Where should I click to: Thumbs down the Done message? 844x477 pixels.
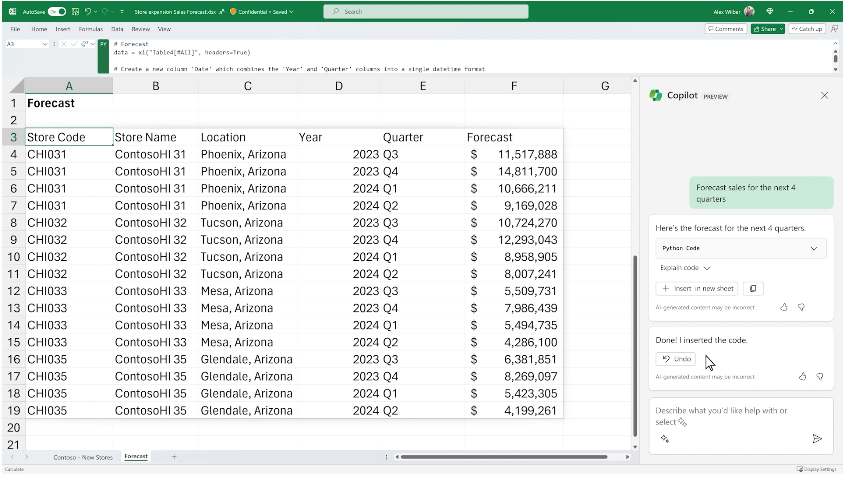click(820, 376)
